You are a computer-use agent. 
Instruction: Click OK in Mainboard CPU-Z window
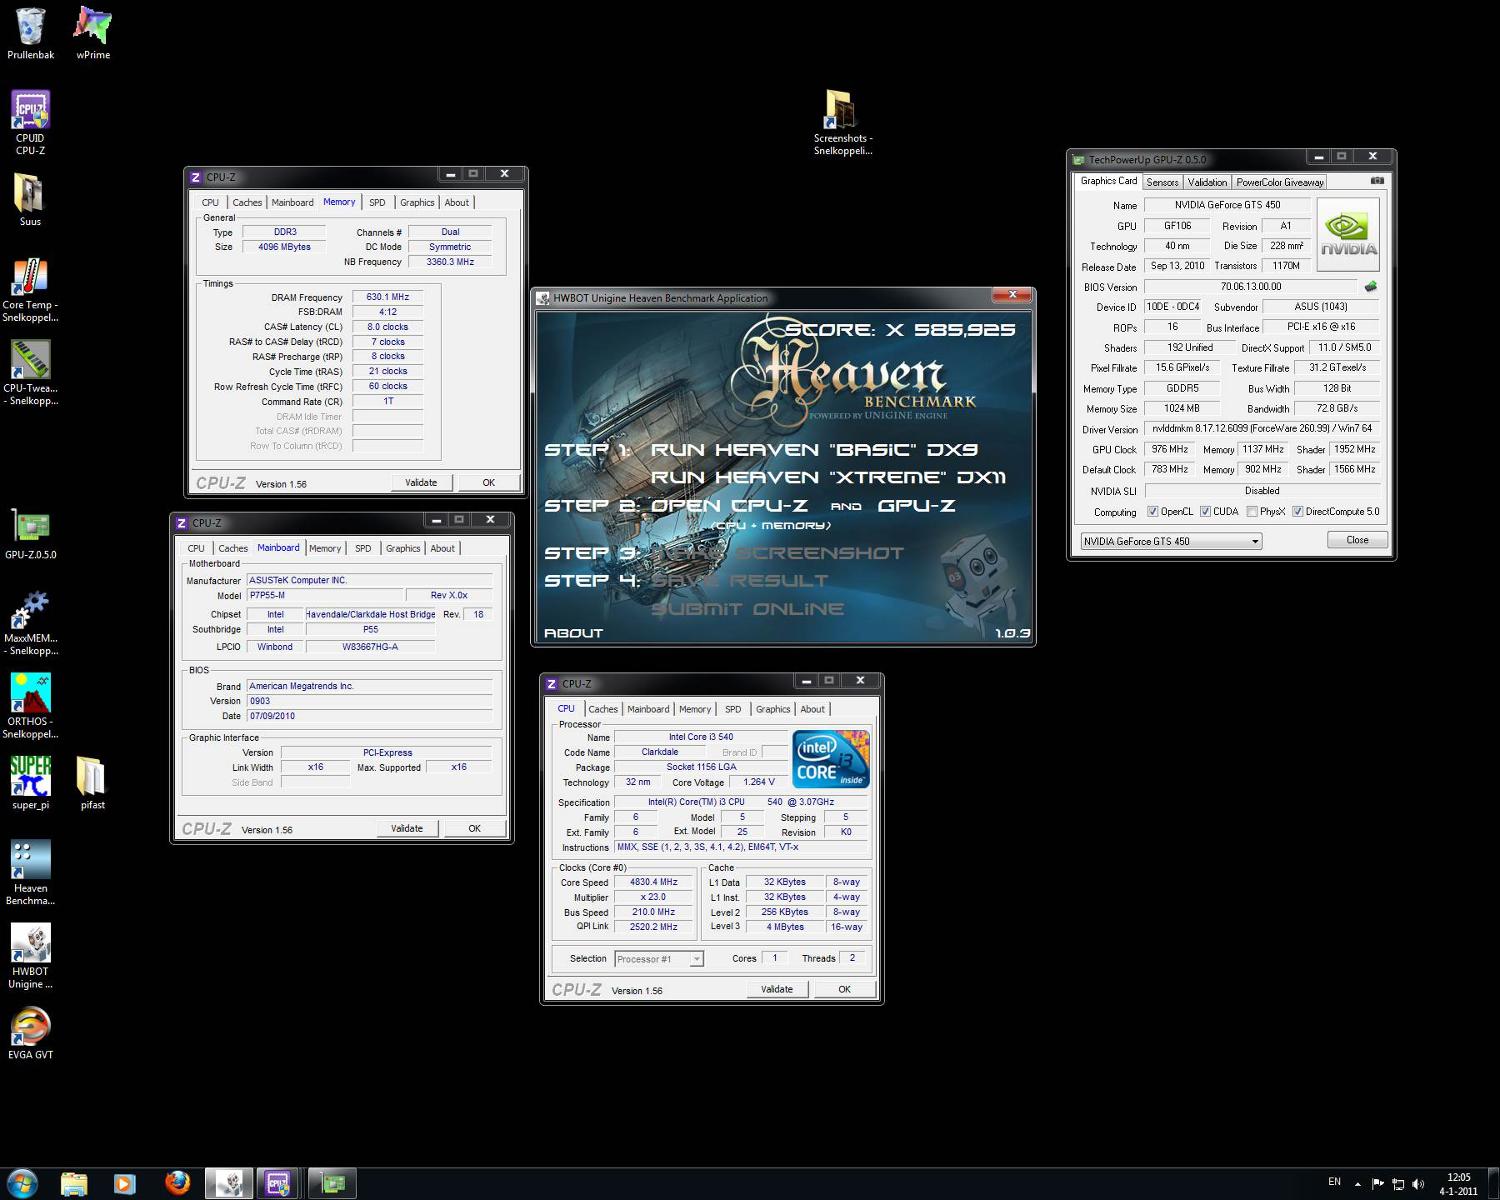(x=474, y=829)
